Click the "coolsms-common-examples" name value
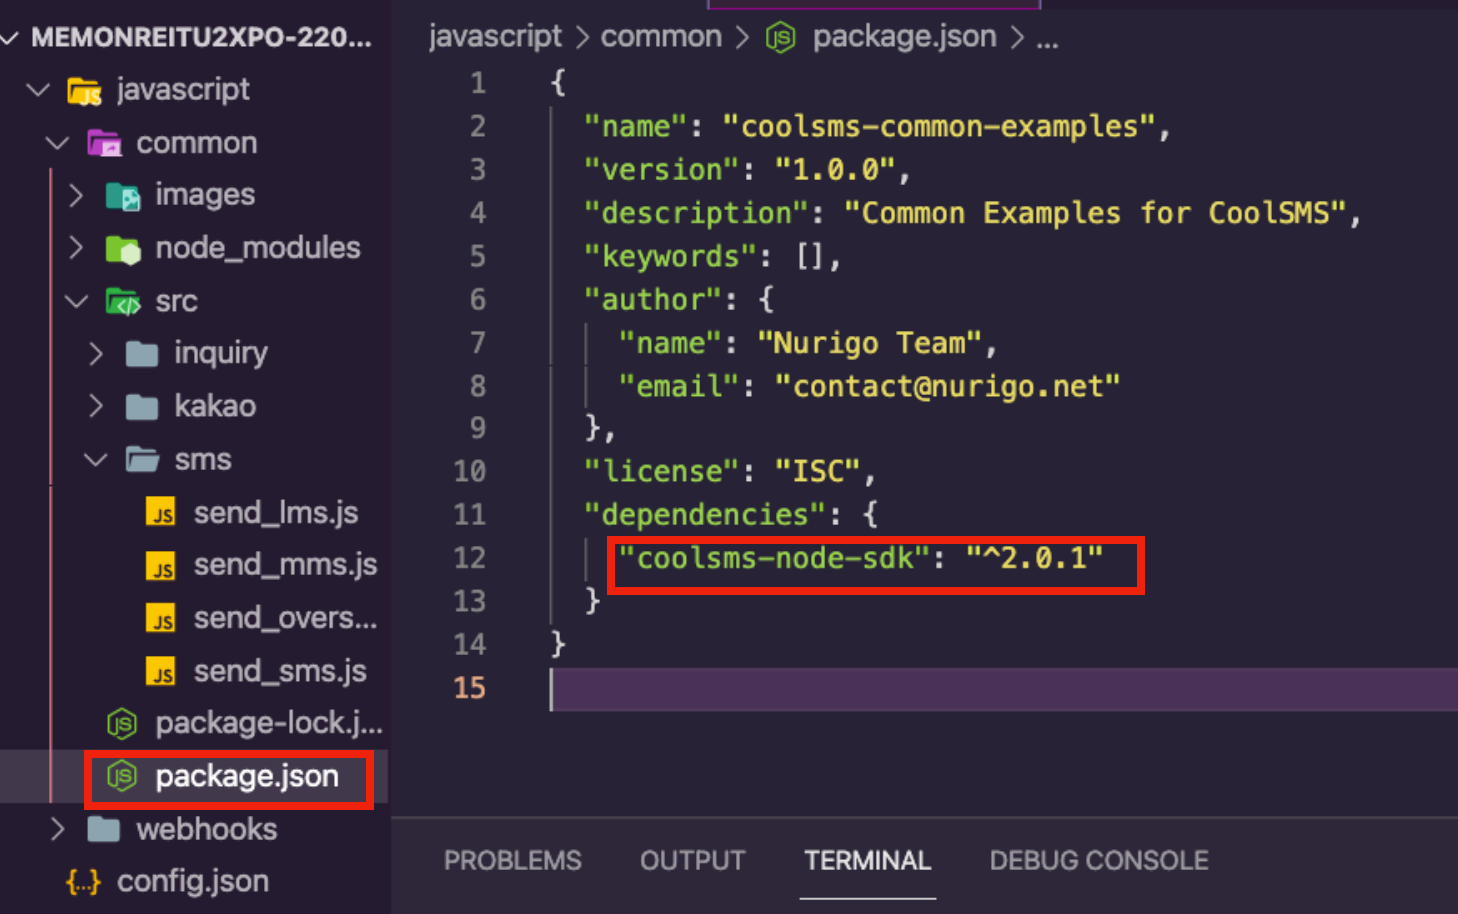1458x914 pixels. pos(940,127)
